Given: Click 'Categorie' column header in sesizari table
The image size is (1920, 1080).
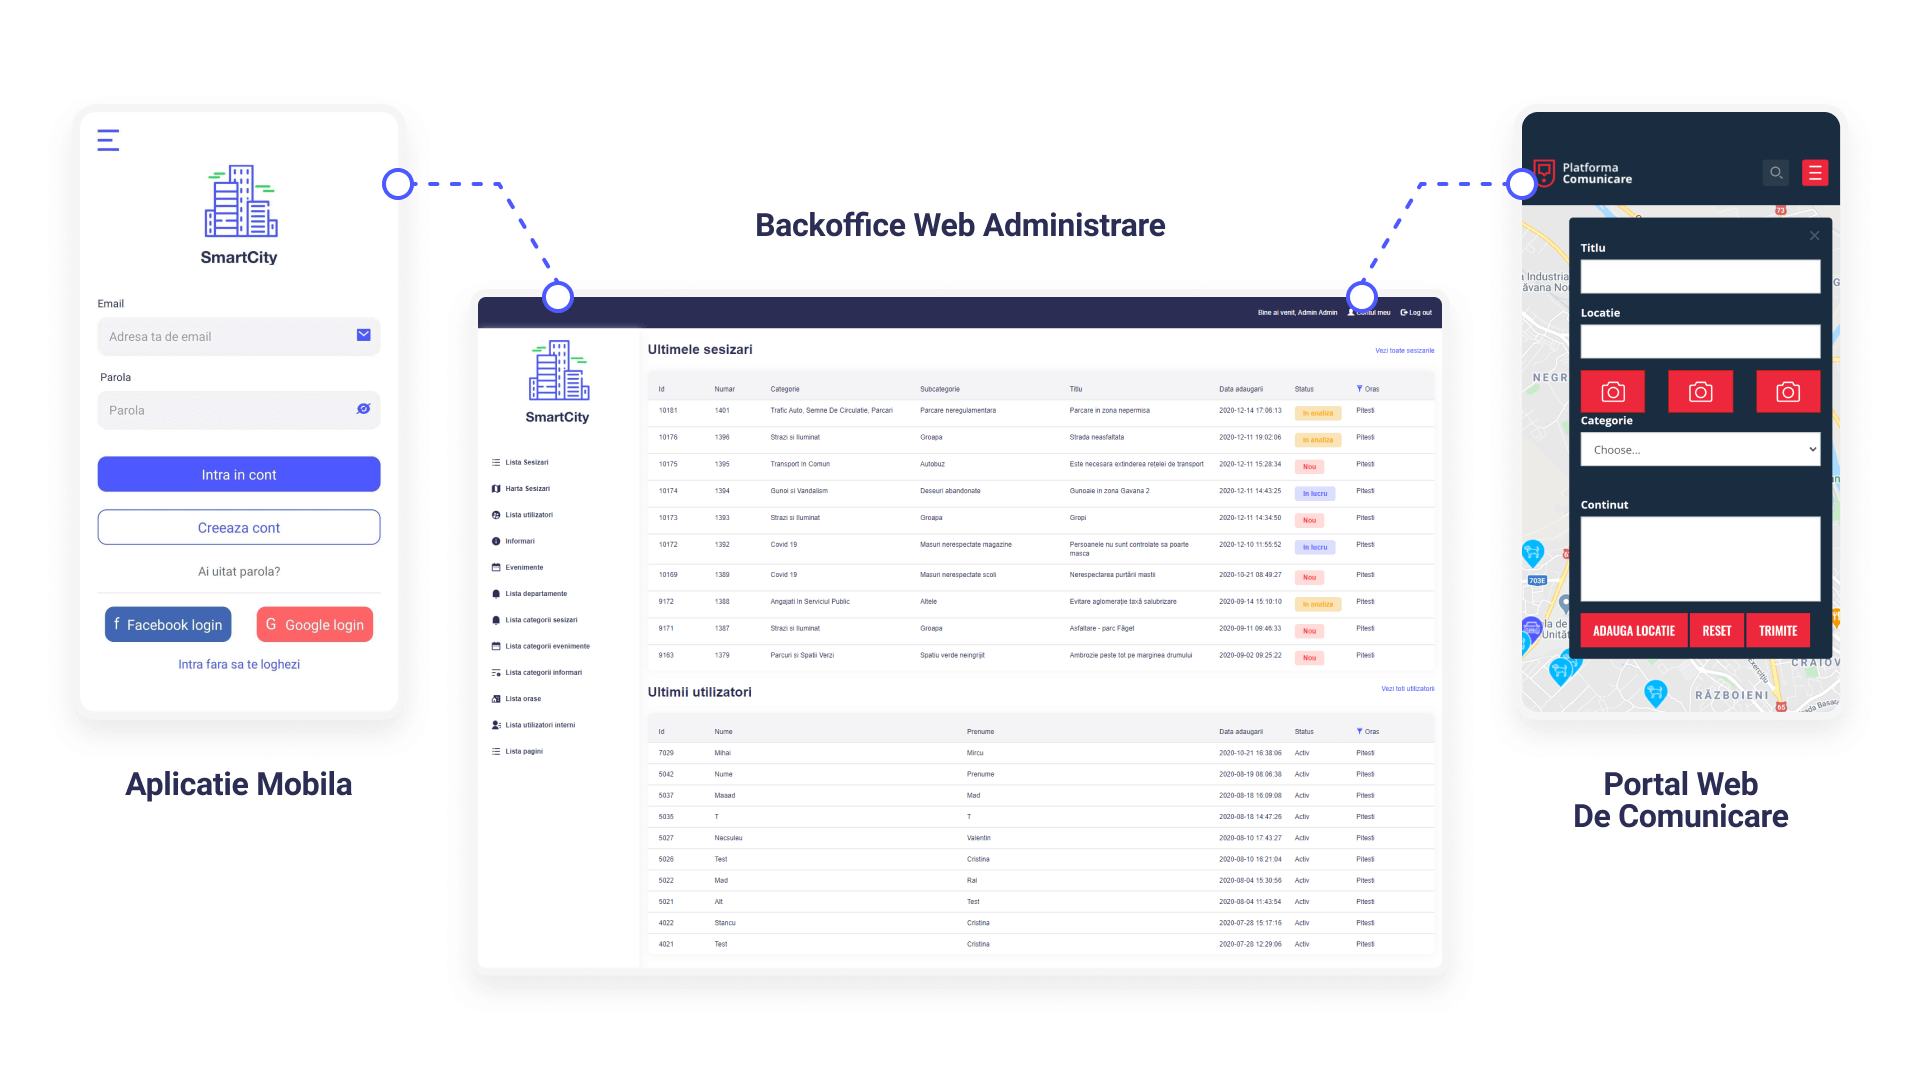Looking at the screenshot, I should pos(785,389).
